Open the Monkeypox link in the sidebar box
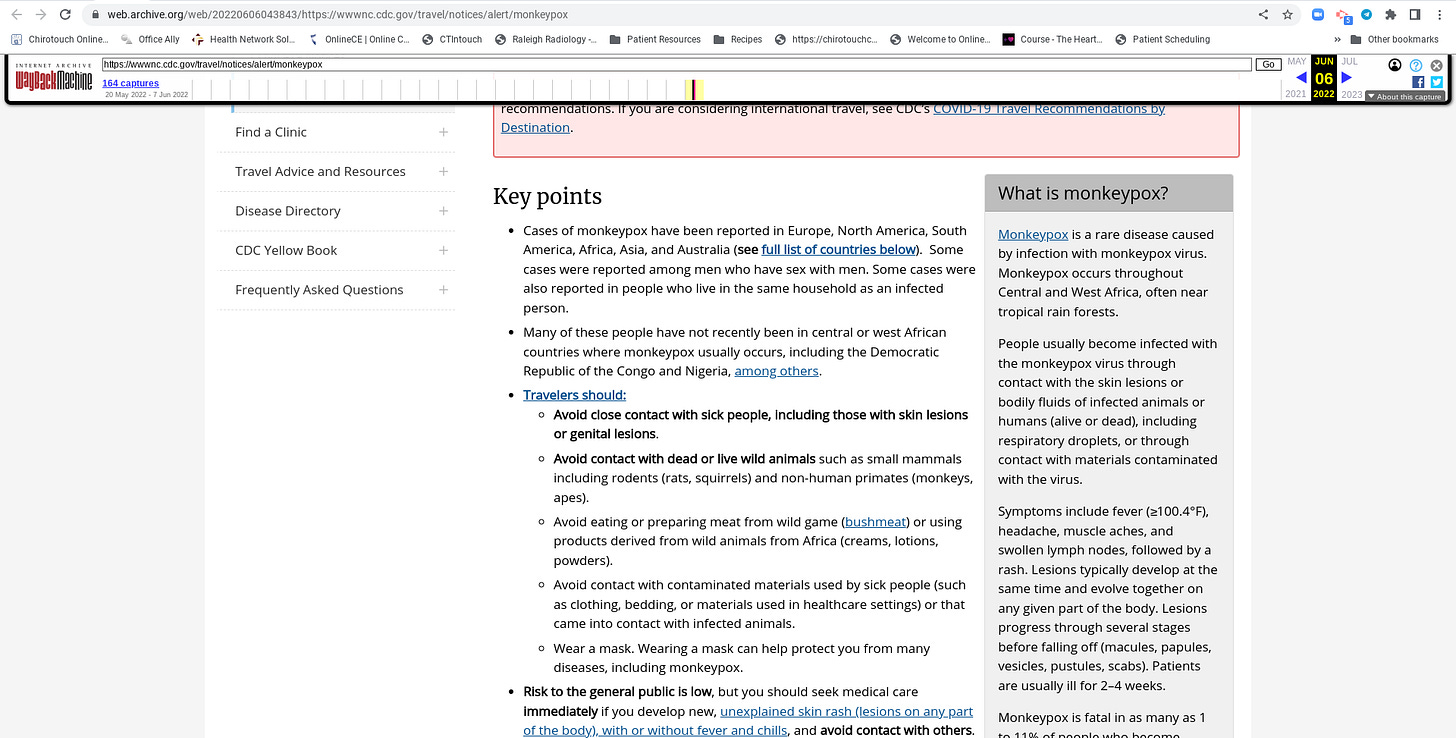The width and height of the screenshot is (1456, 738). click(1033, 234)
